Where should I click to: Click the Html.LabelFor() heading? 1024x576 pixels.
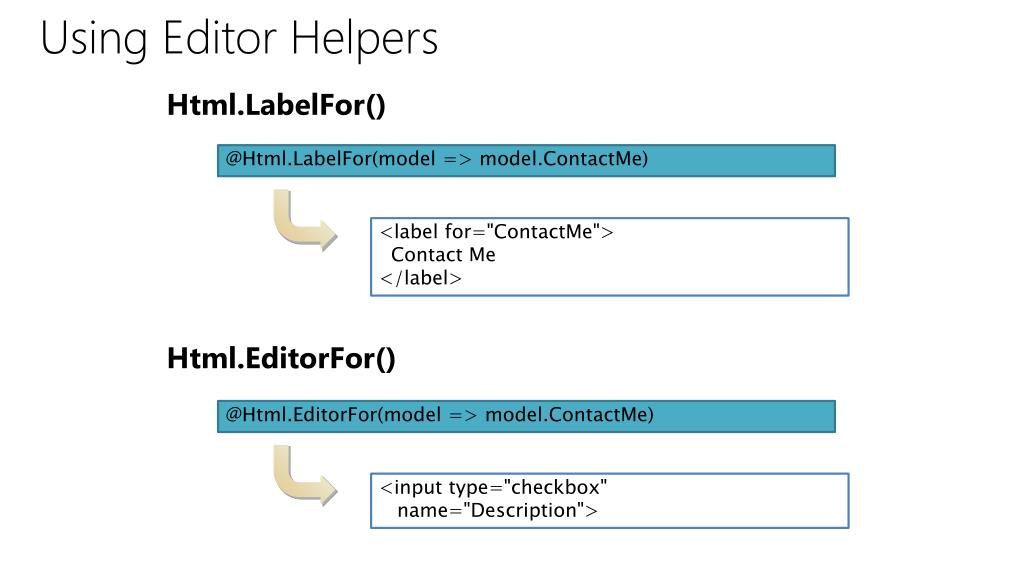276,105
